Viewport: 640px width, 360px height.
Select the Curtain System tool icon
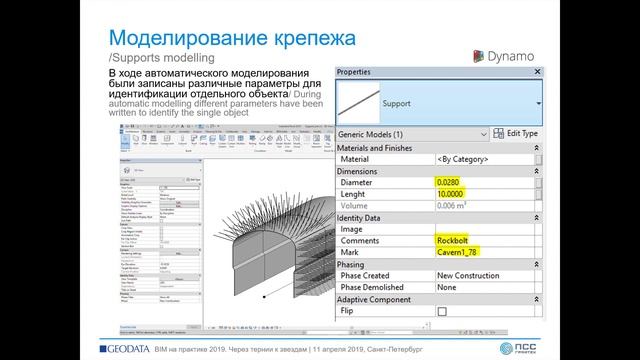coord(222,138)
